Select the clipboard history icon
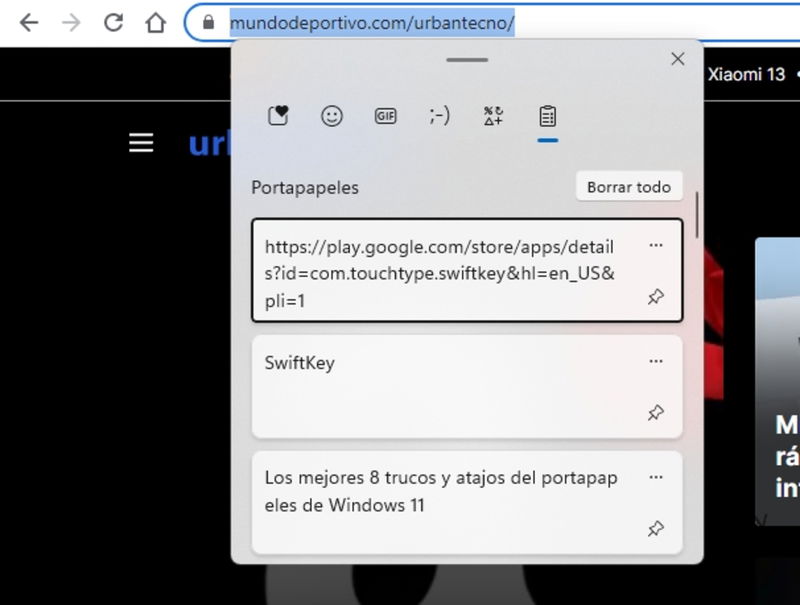The image size is (800, 605). pos(546,115)
